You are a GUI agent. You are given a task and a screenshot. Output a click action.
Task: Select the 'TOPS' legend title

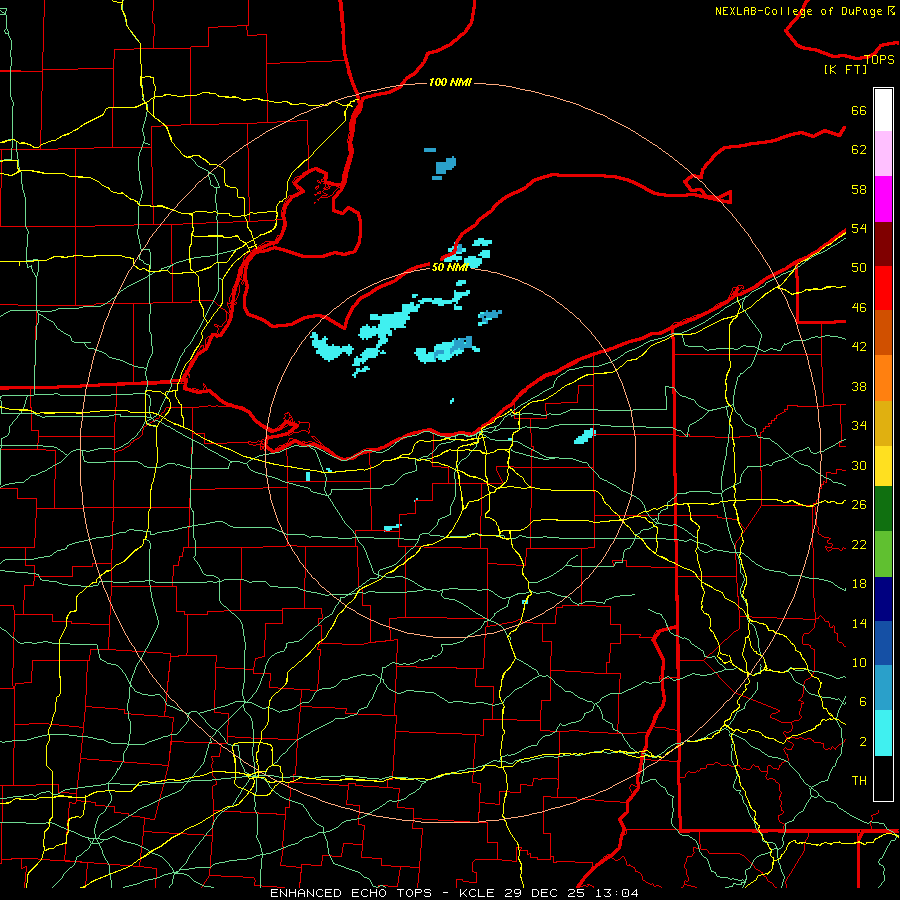(x=879, y=60)
